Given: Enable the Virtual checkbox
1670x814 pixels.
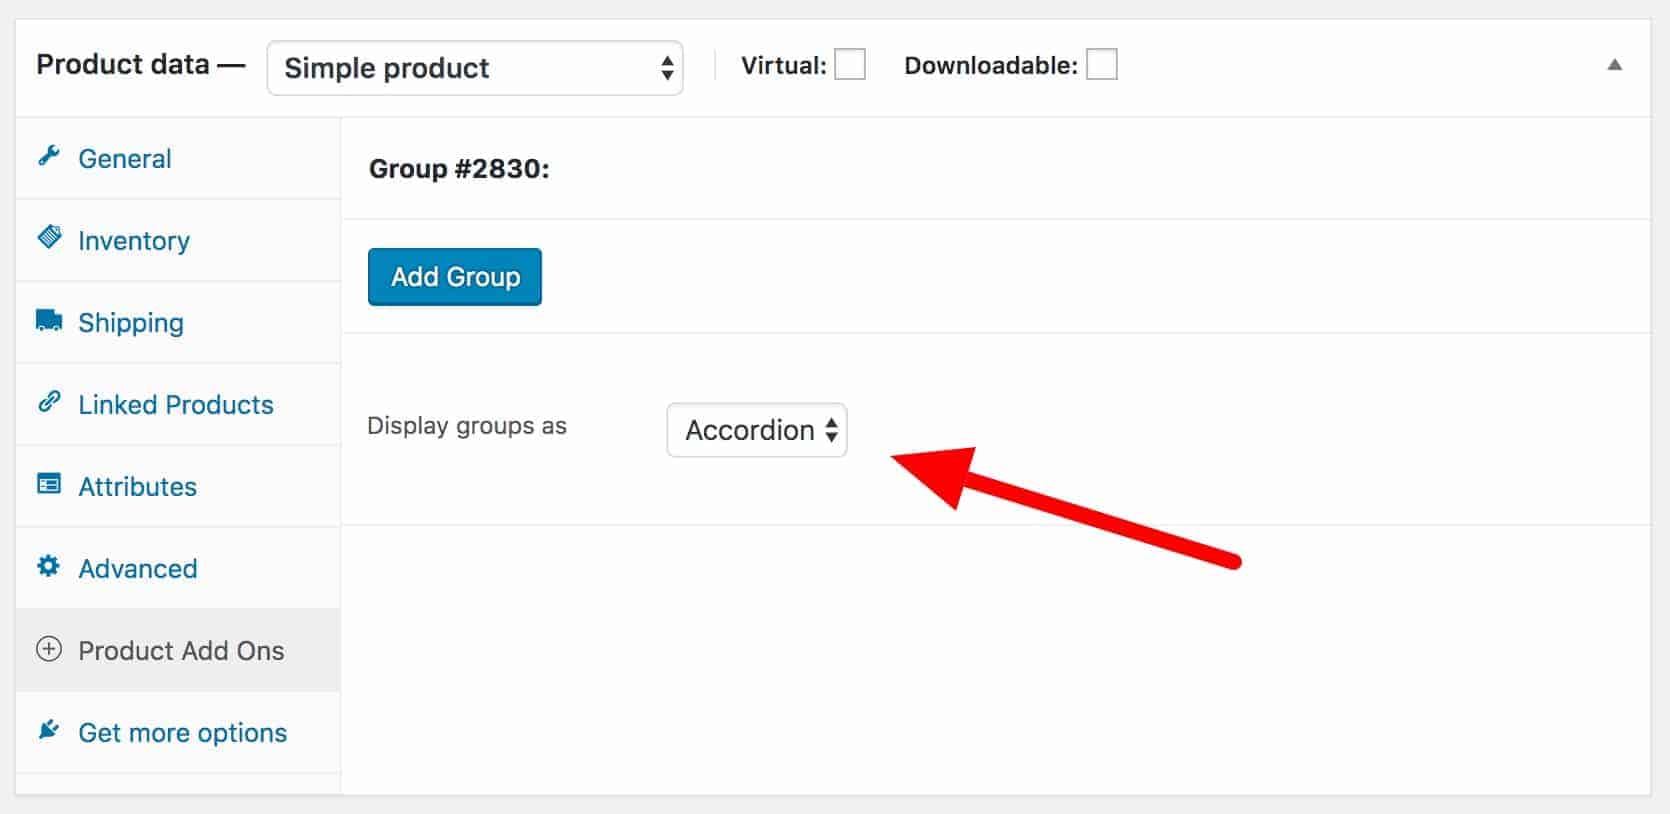Looking at the screenshot, I should click(850, 65).
